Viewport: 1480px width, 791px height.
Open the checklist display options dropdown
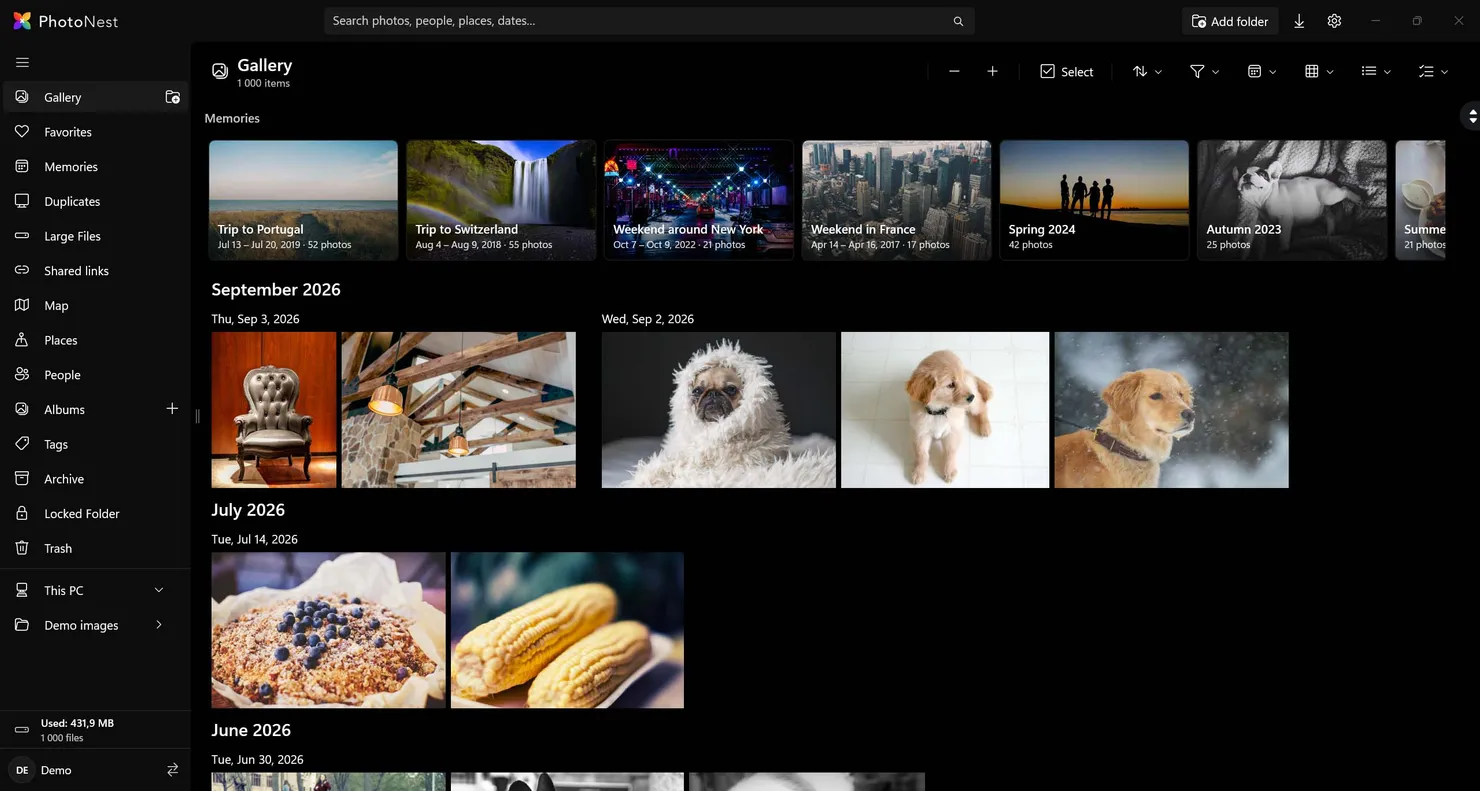click(1433, 71)
